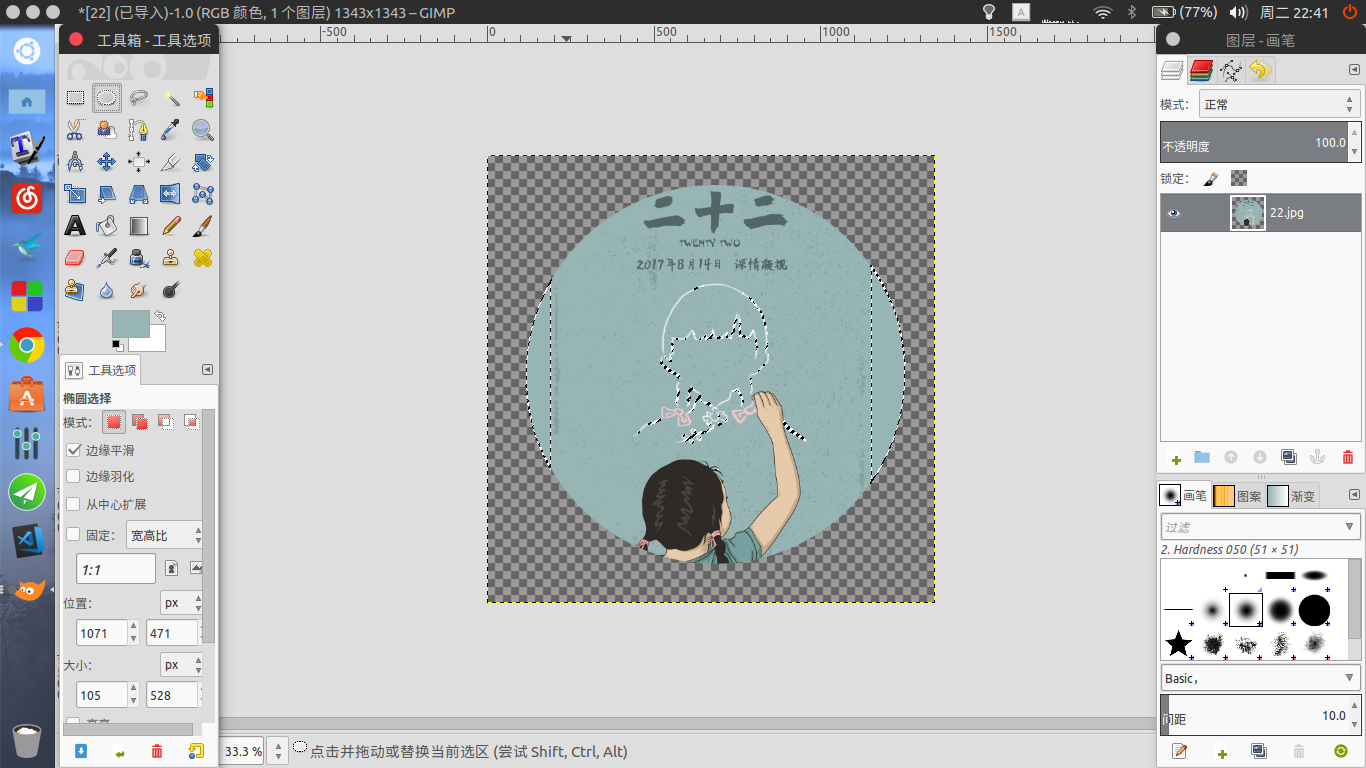The height and width of the screenshot is (768, 1366).
Task: Choose the Text tool
Action: (x=75, y=226)
